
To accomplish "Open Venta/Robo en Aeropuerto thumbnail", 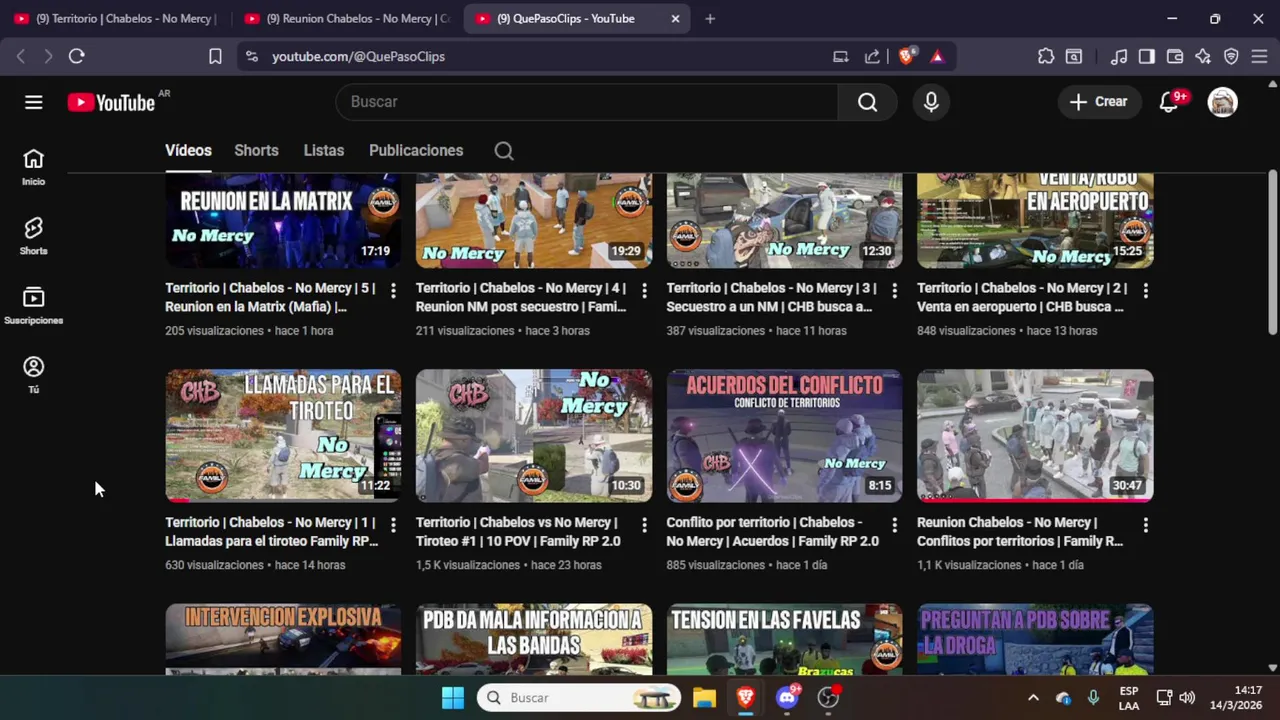I will 1035,220.
